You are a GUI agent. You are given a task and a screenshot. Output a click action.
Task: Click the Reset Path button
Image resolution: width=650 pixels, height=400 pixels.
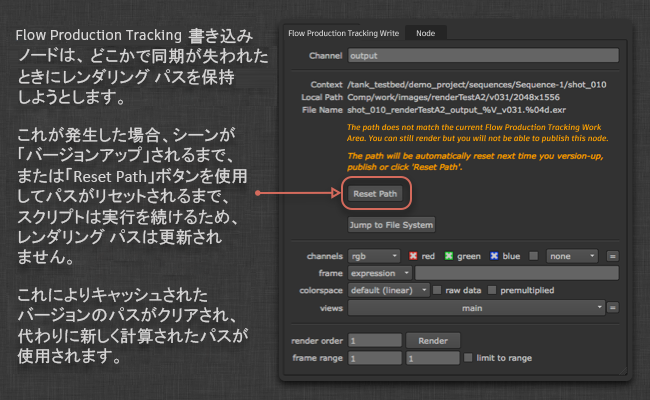375,194
